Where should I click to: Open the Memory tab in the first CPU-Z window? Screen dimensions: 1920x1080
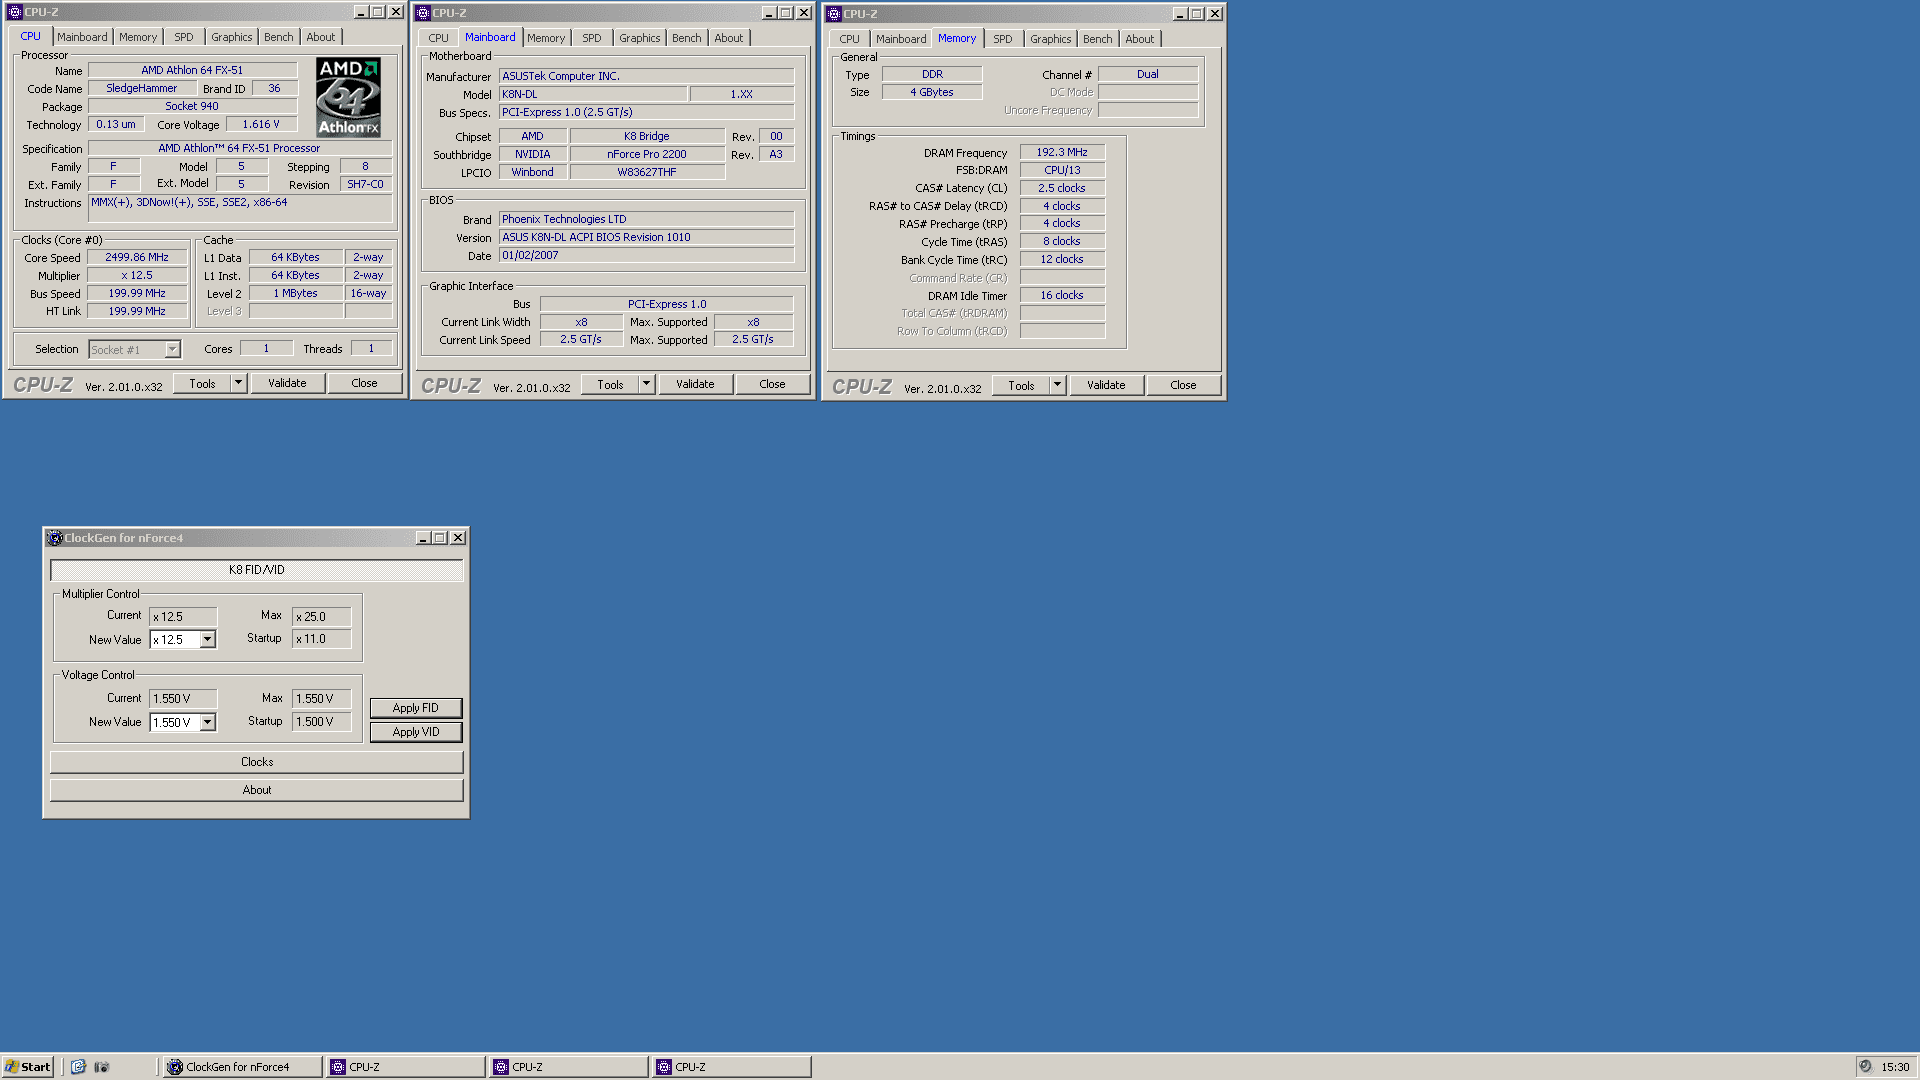(138, 37)
